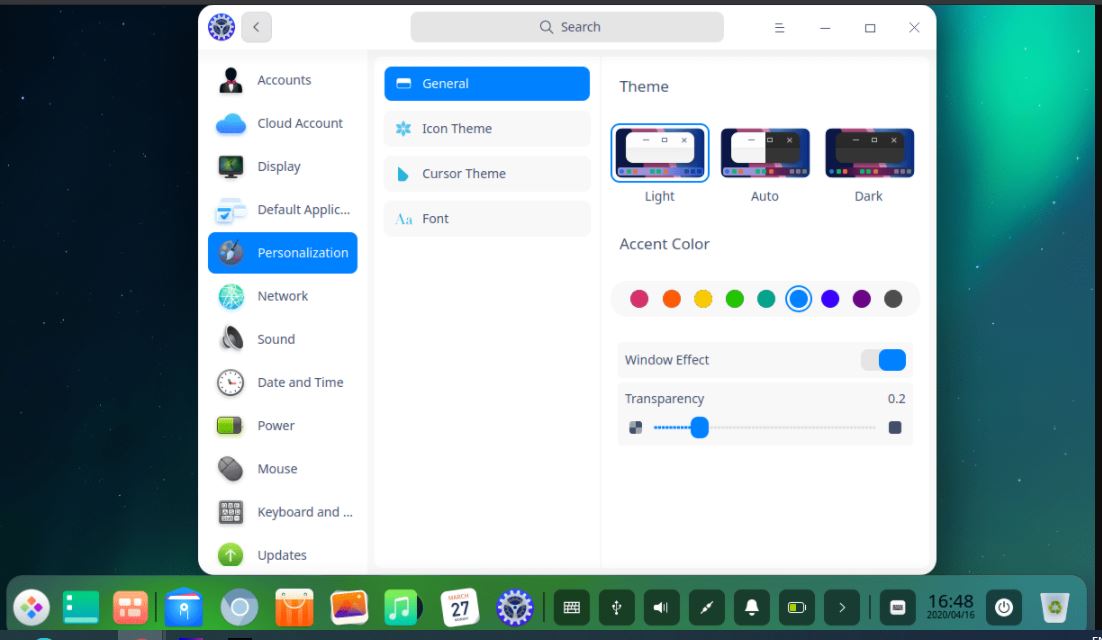Select the General tab

point(487,84)
